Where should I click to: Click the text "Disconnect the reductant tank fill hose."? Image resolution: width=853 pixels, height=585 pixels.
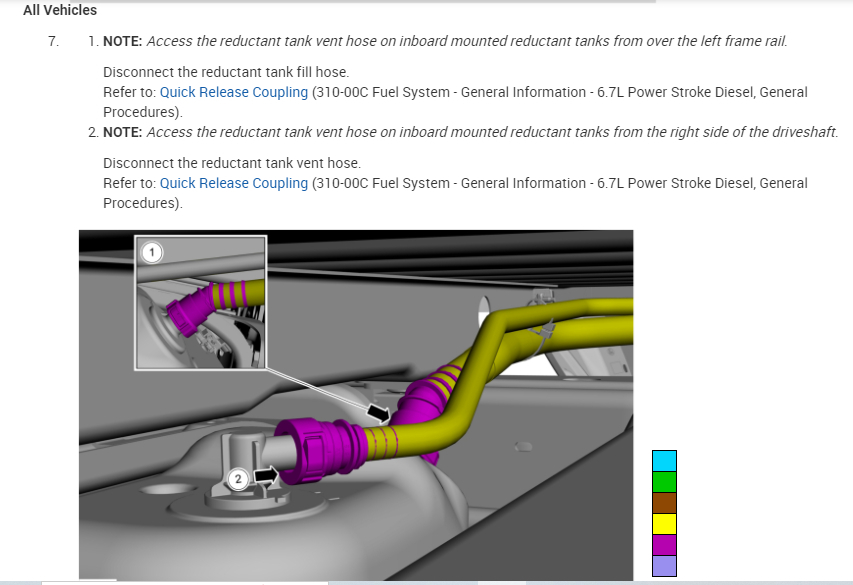[x=226, y=72]
